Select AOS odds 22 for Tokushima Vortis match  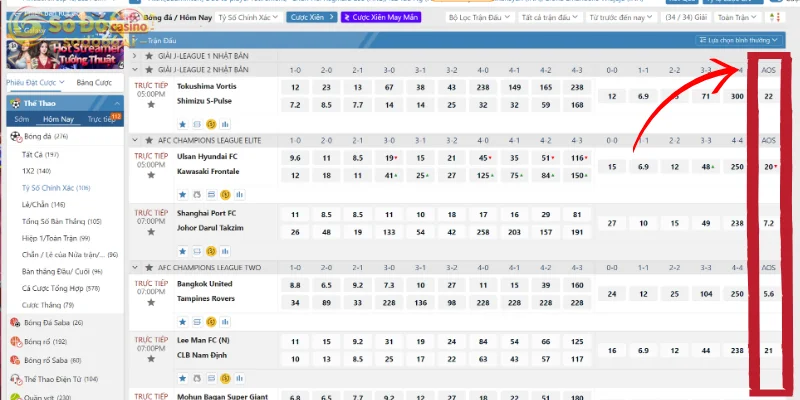768,96
